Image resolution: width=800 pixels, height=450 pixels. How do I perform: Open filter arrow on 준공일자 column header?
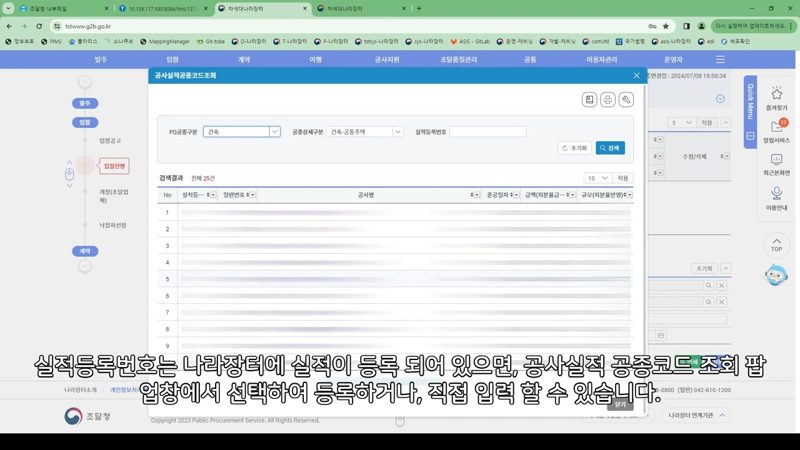516,195
